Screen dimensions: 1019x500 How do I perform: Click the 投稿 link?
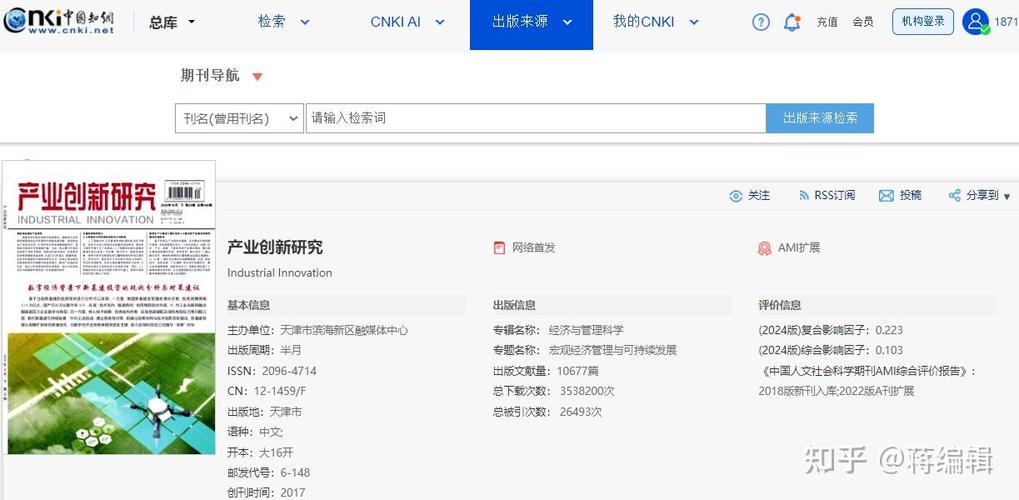(910, 196)
